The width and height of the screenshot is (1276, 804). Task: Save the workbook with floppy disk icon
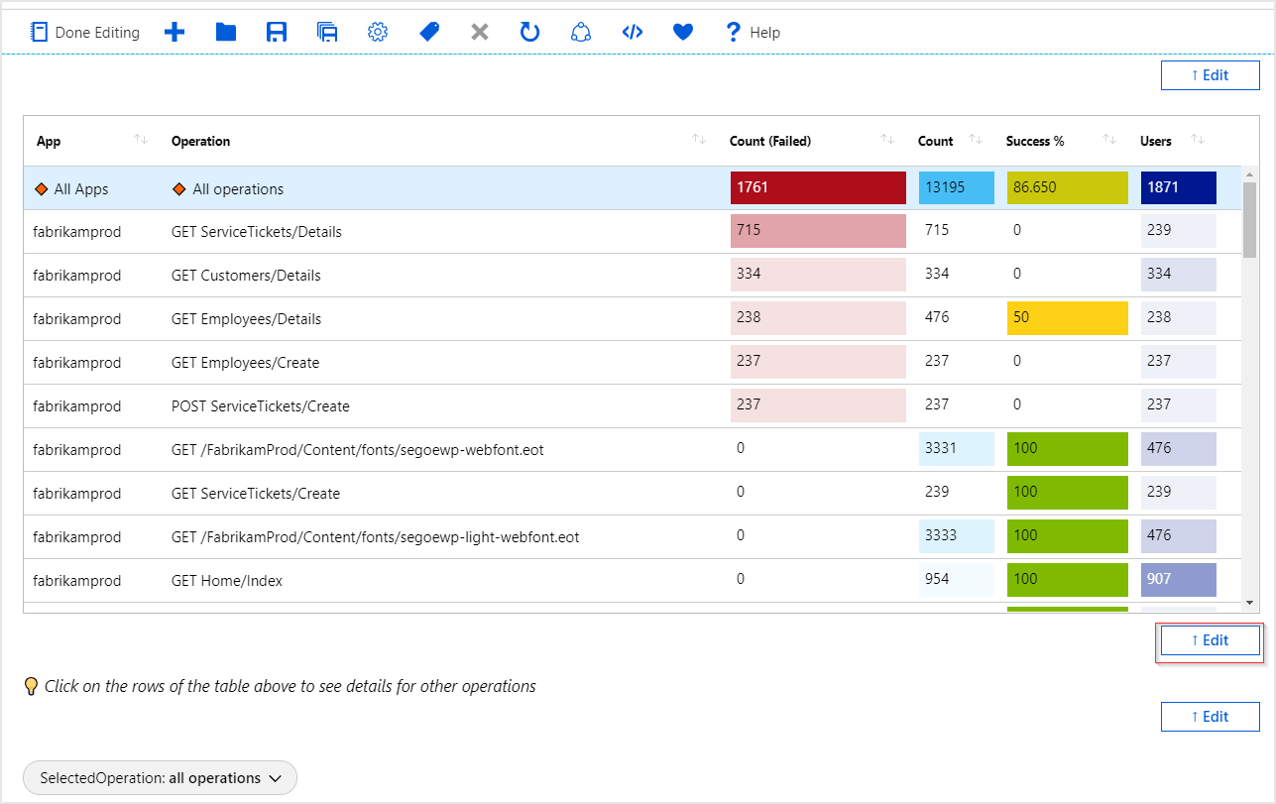pyautogui.click(x=277, y=32)
